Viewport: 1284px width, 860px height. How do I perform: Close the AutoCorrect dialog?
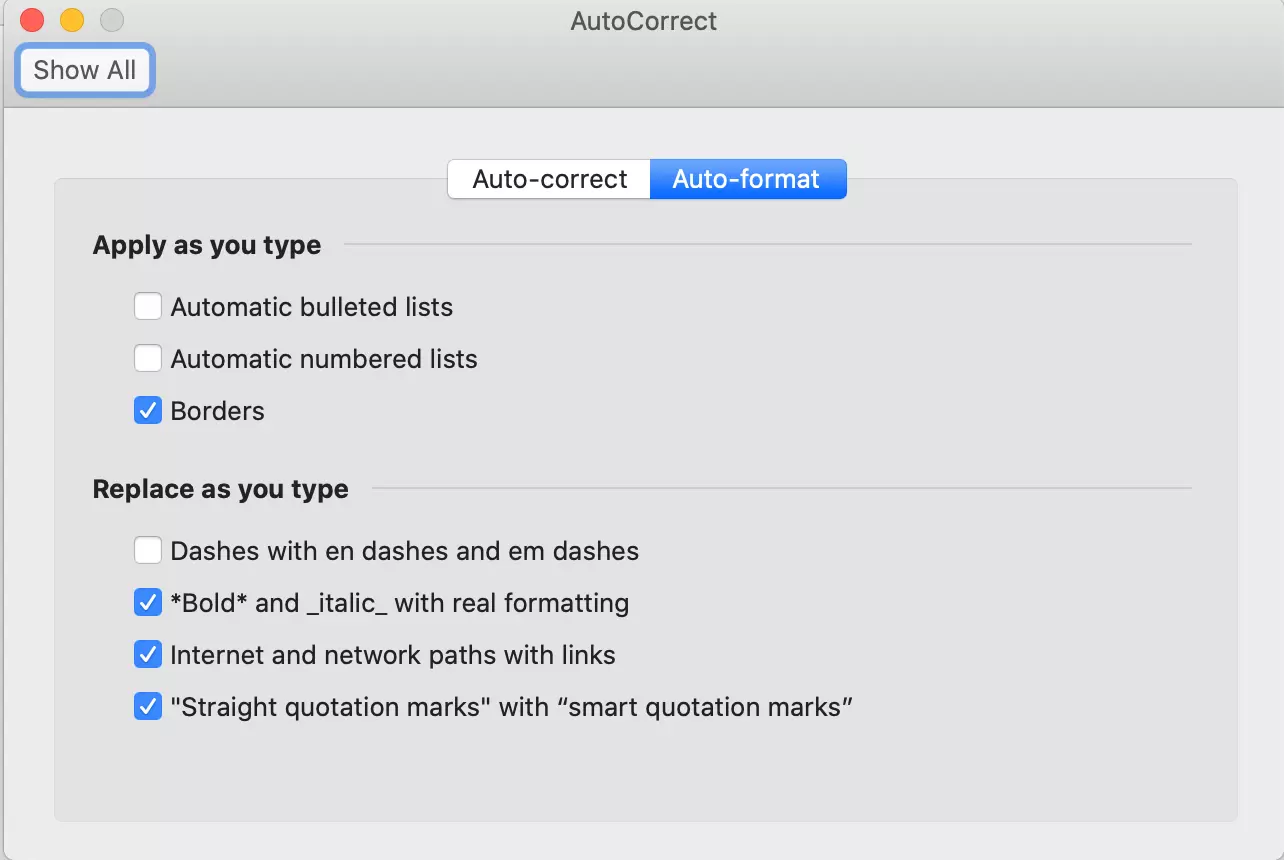31,19
